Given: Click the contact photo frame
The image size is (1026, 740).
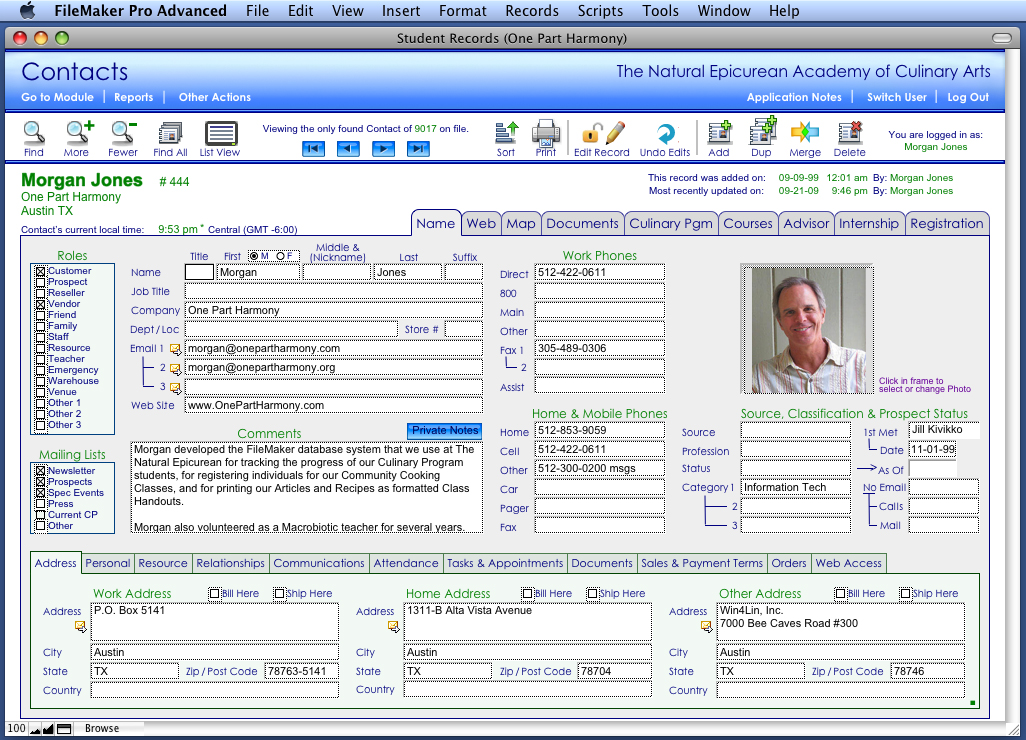Looking at the screenshot, I should coord(807,329).
